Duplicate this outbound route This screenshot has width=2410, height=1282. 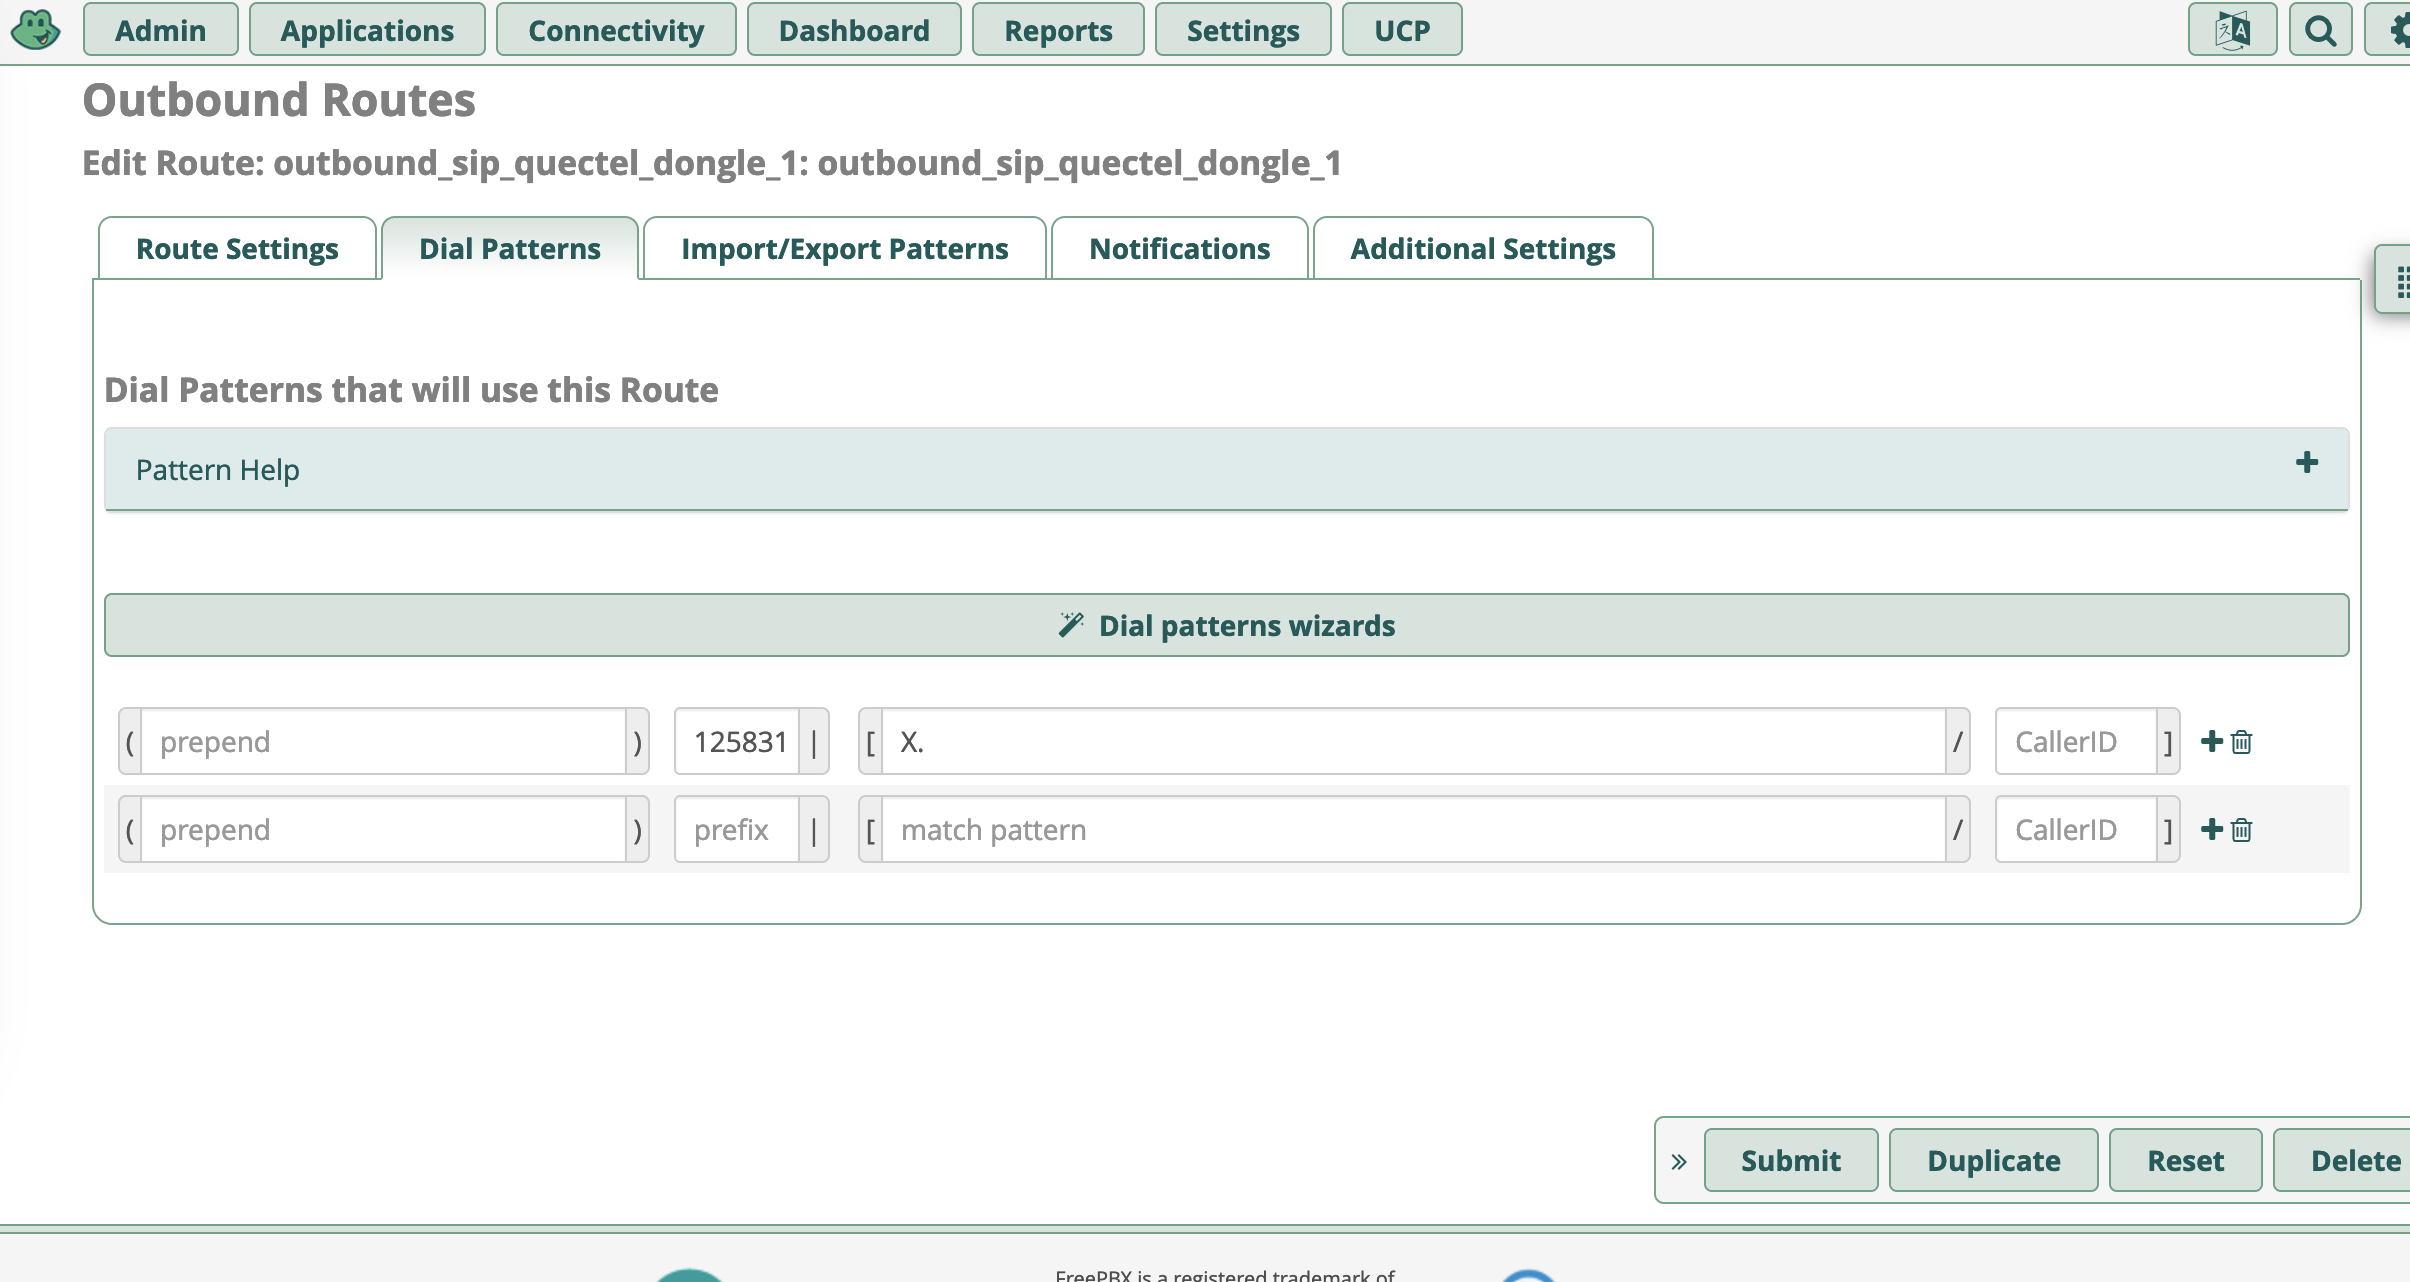(1992, 1159)
